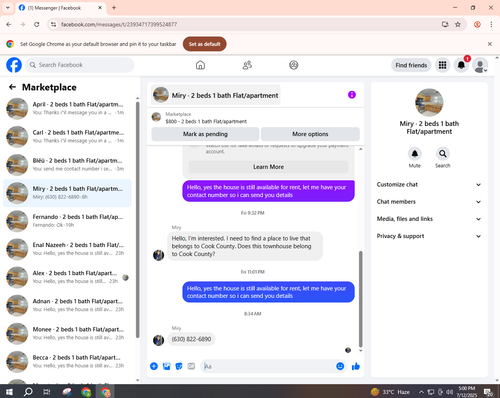Go to the Home feed icon
This screenshot has width=500, height=398.
[200, 65]
